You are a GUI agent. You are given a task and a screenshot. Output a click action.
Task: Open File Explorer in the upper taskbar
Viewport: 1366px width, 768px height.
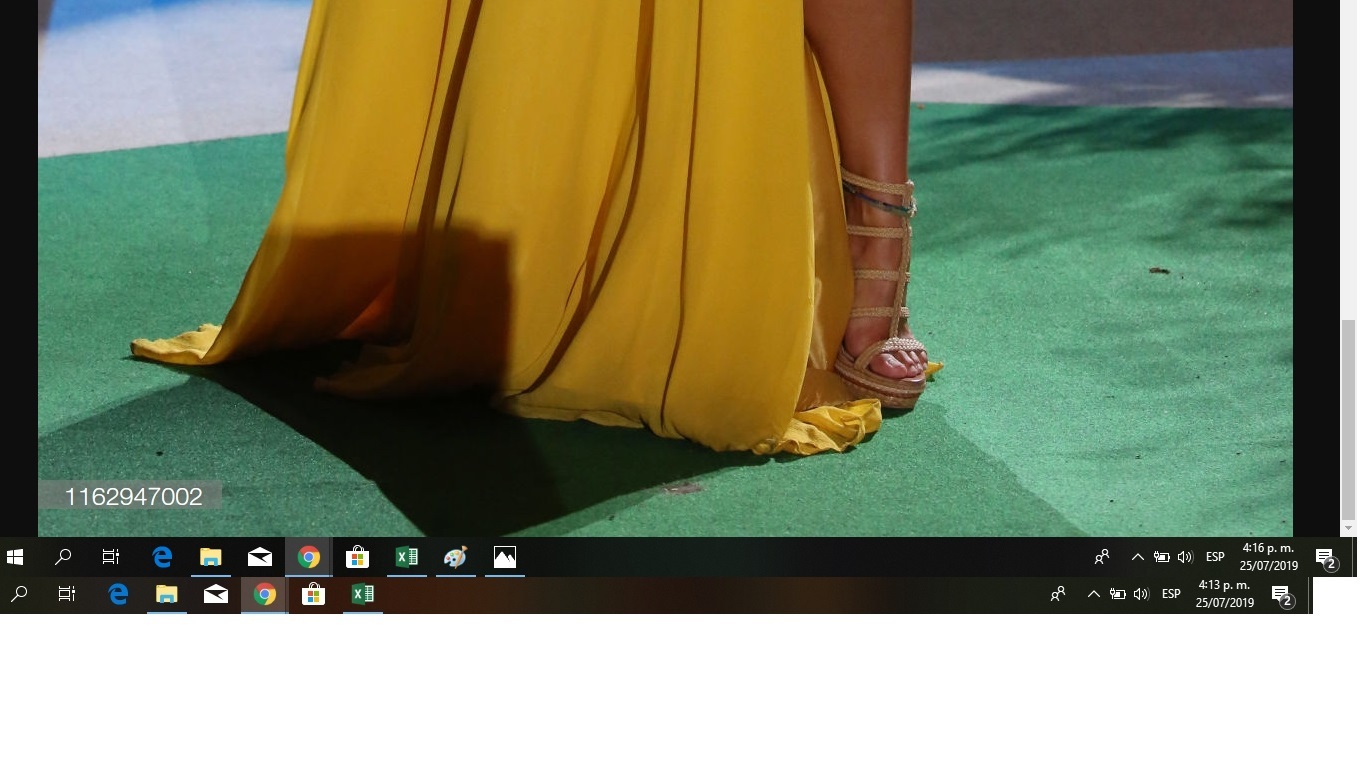coord(210,557)
